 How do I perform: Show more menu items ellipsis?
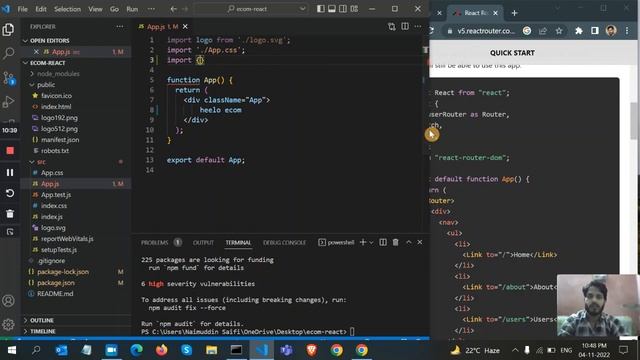151,9
